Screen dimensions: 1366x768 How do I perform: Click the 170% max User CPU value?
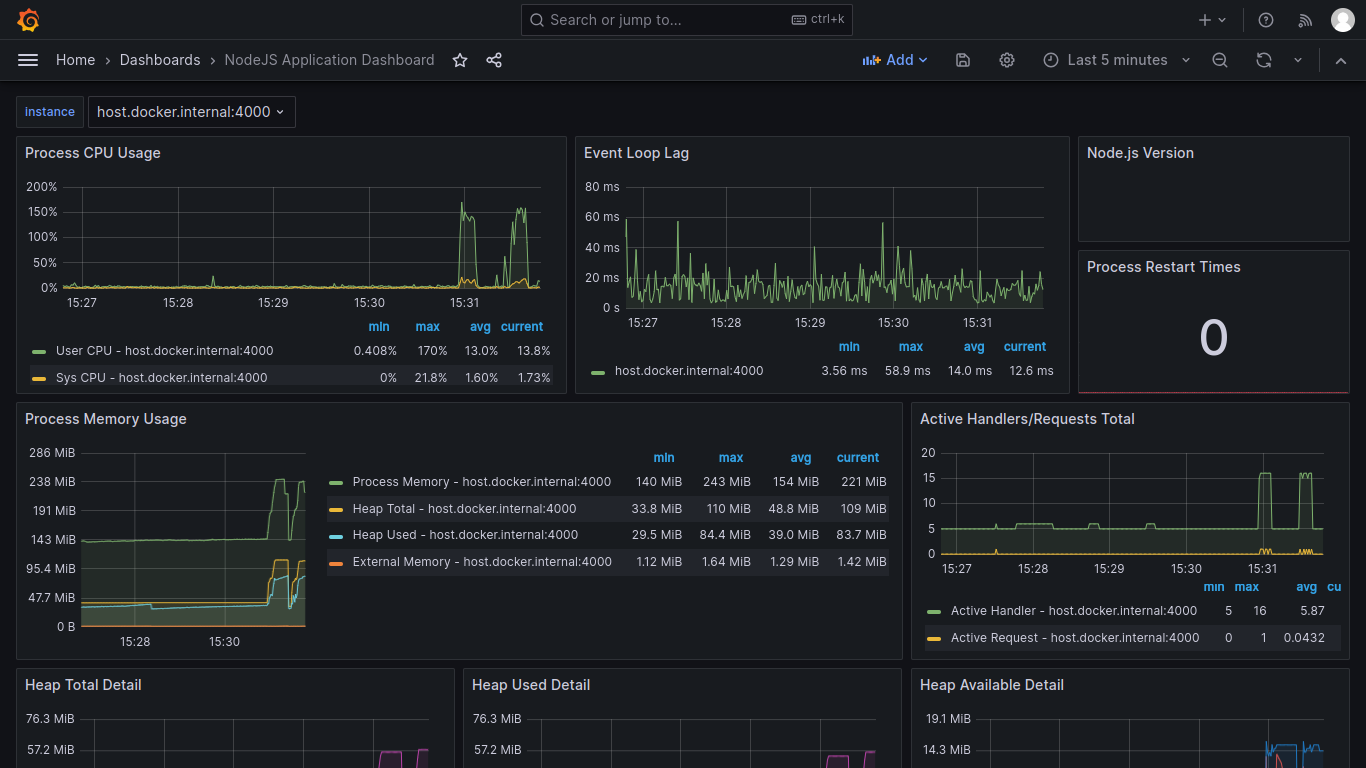[432, 351]
